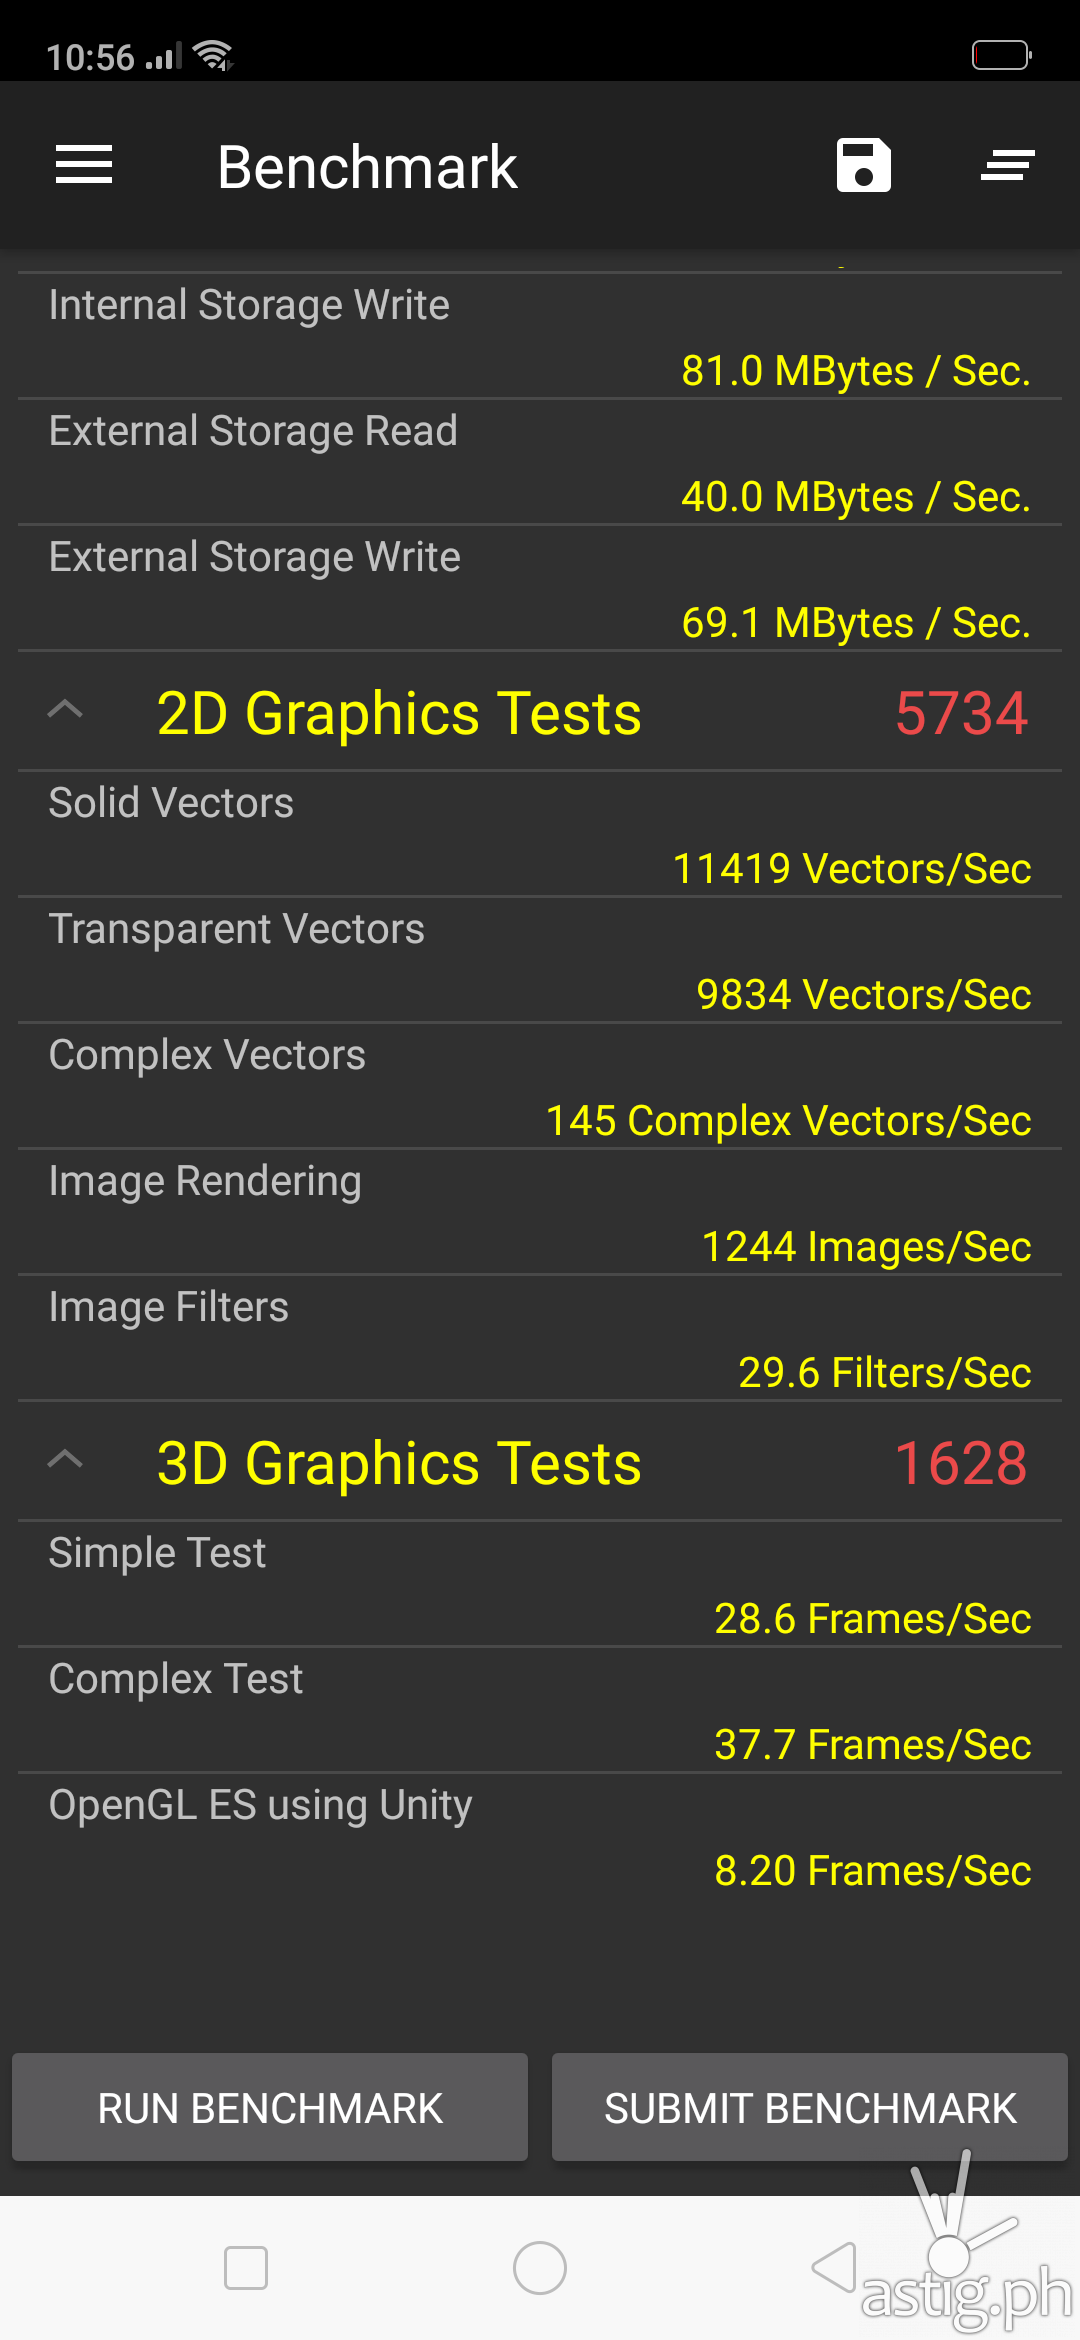This screenshot has width=1080, height=2340.
Task: Open the sort options icon
Action: pyautogui.click(x=1007, y=165)
